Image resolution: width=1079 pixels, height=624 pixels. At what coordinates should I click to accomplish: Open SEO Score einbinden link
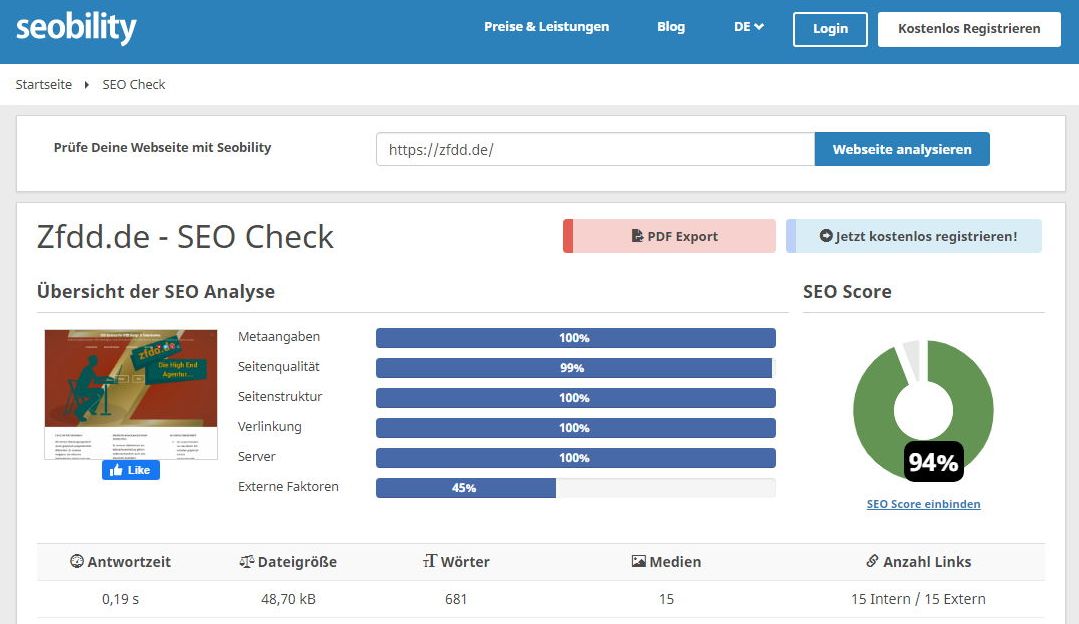point(923,504)
